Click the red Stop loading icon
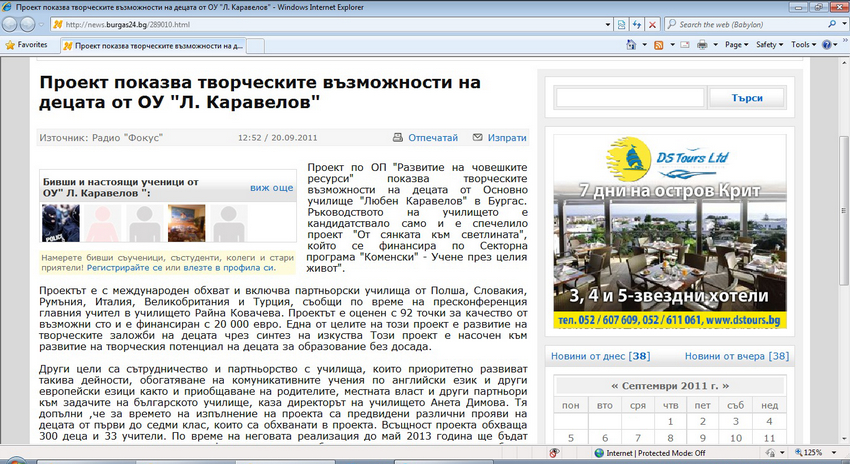Image resolution: width=850 pixels, height=464 pixels. [653, 25]
